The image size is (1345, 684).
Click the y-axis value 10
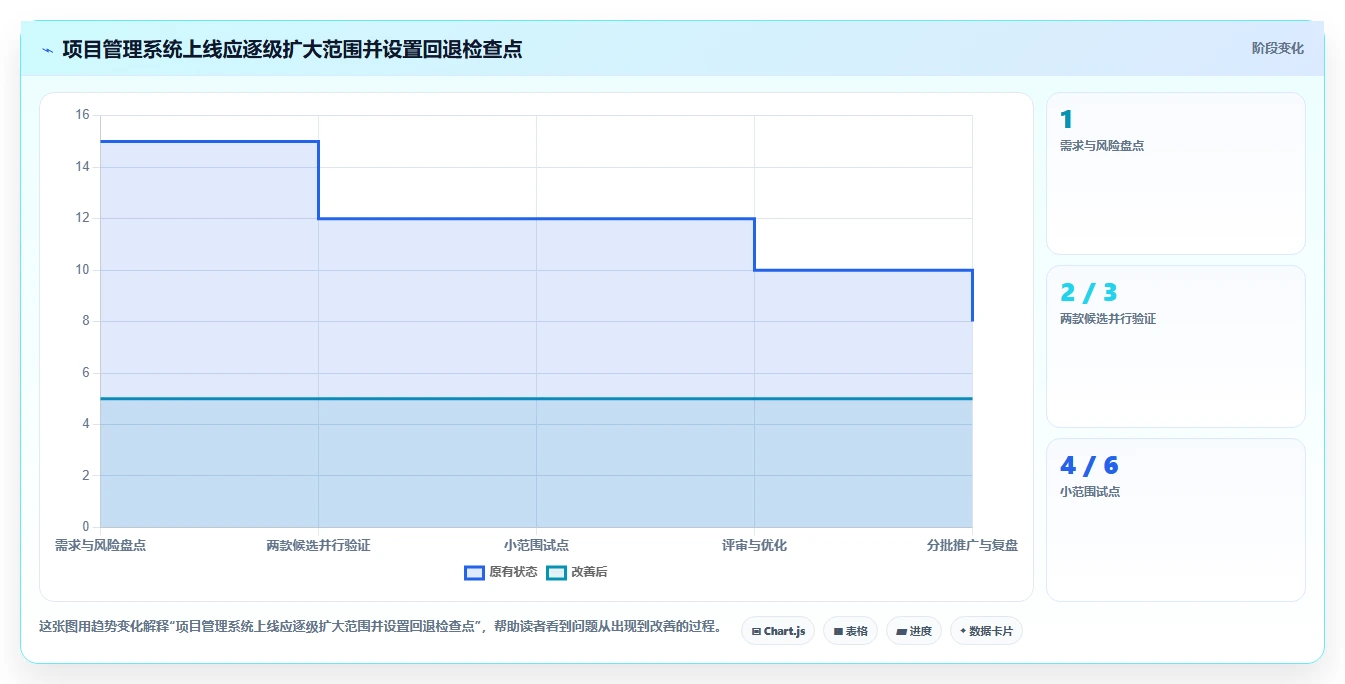point(82,270)
